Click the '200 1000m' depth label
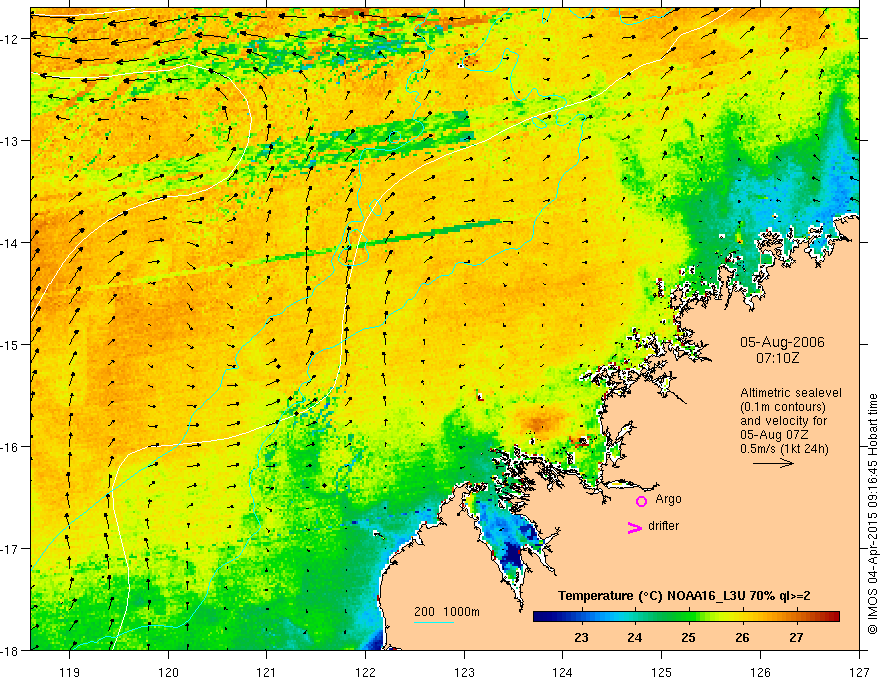 coord(447,612)
